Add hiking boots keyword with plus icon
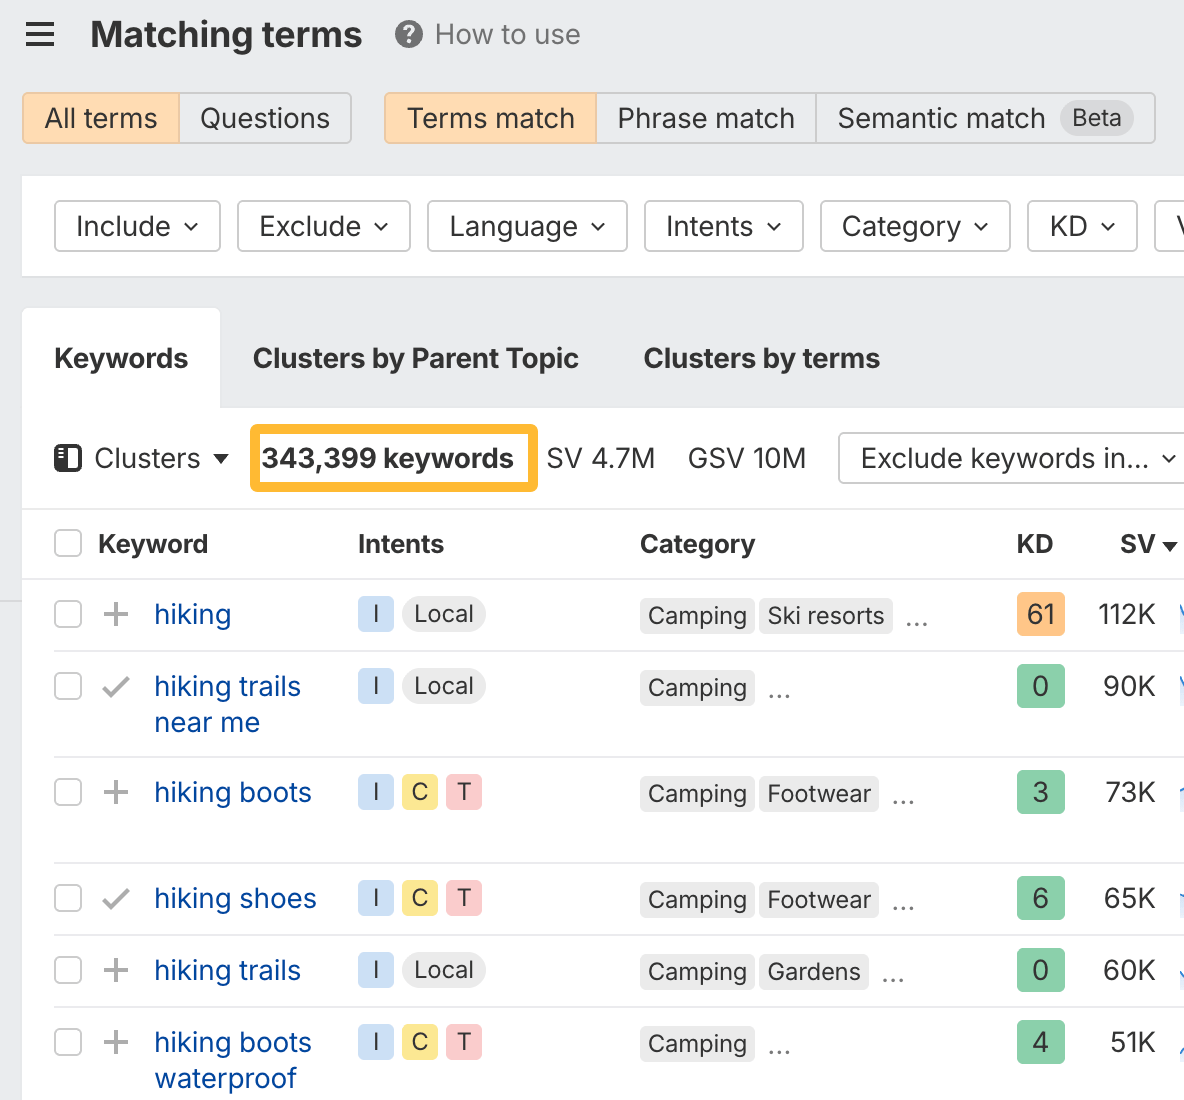 click(x=116, y=792)
